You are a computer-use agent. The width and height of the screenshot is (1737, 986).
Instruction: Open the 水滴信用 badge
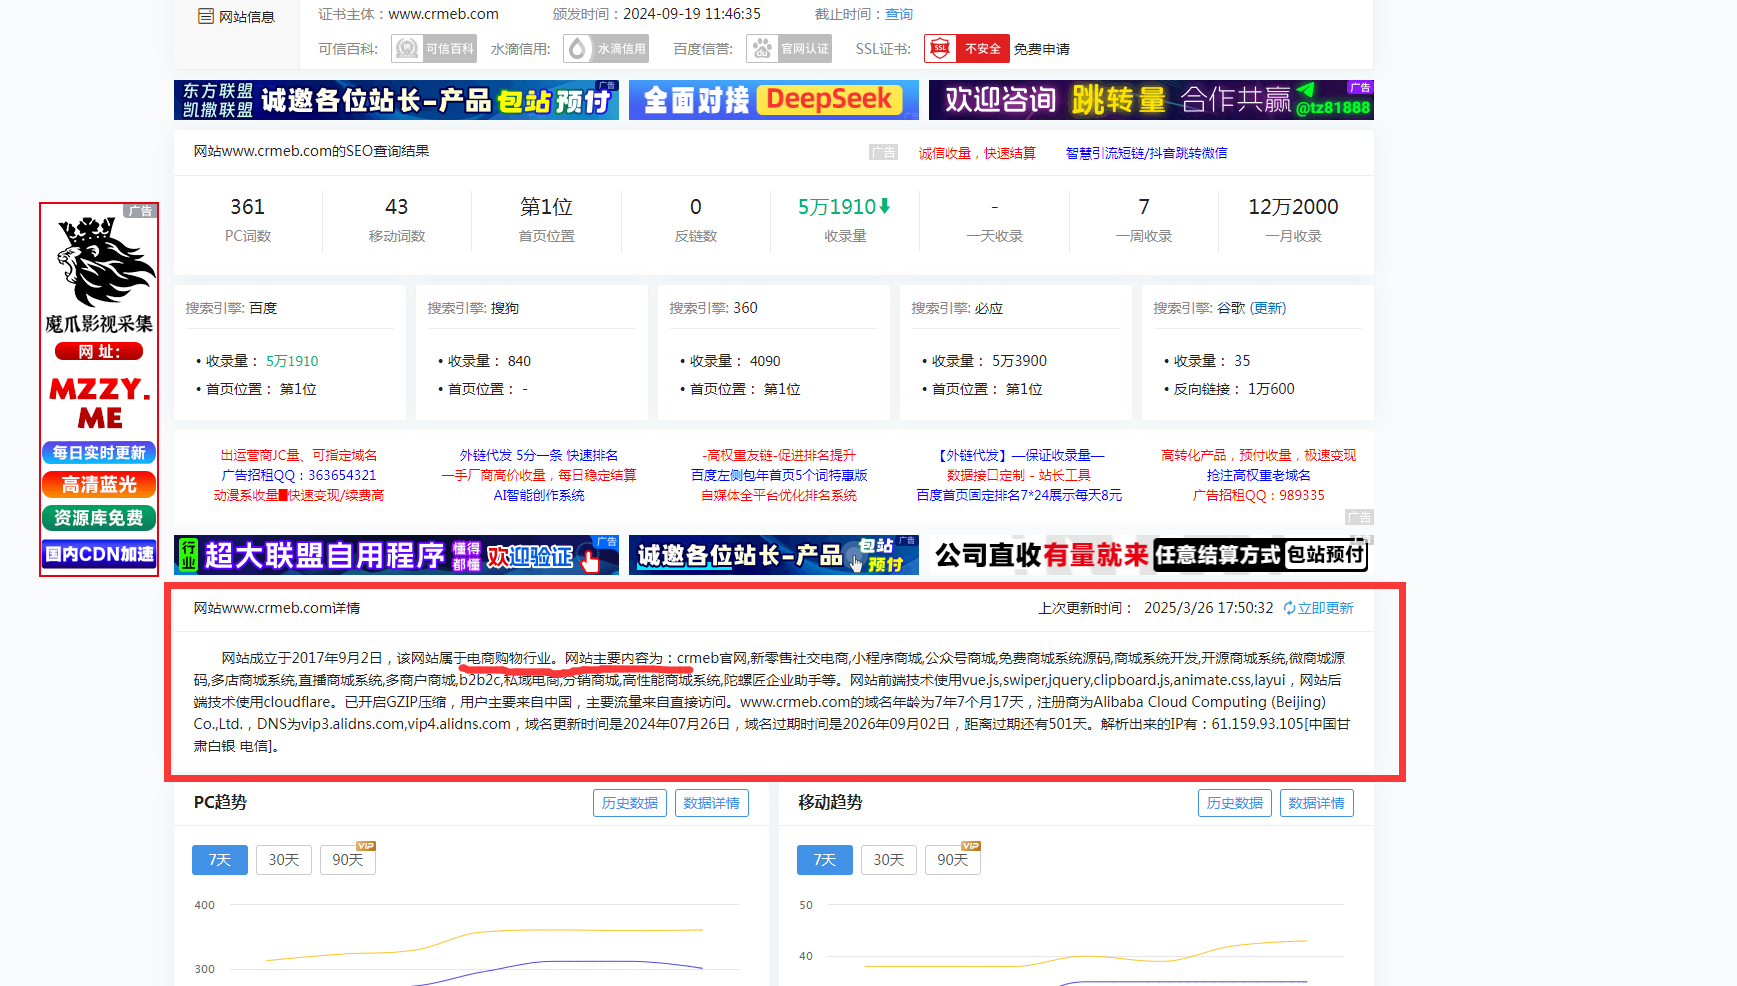point(606,48)
